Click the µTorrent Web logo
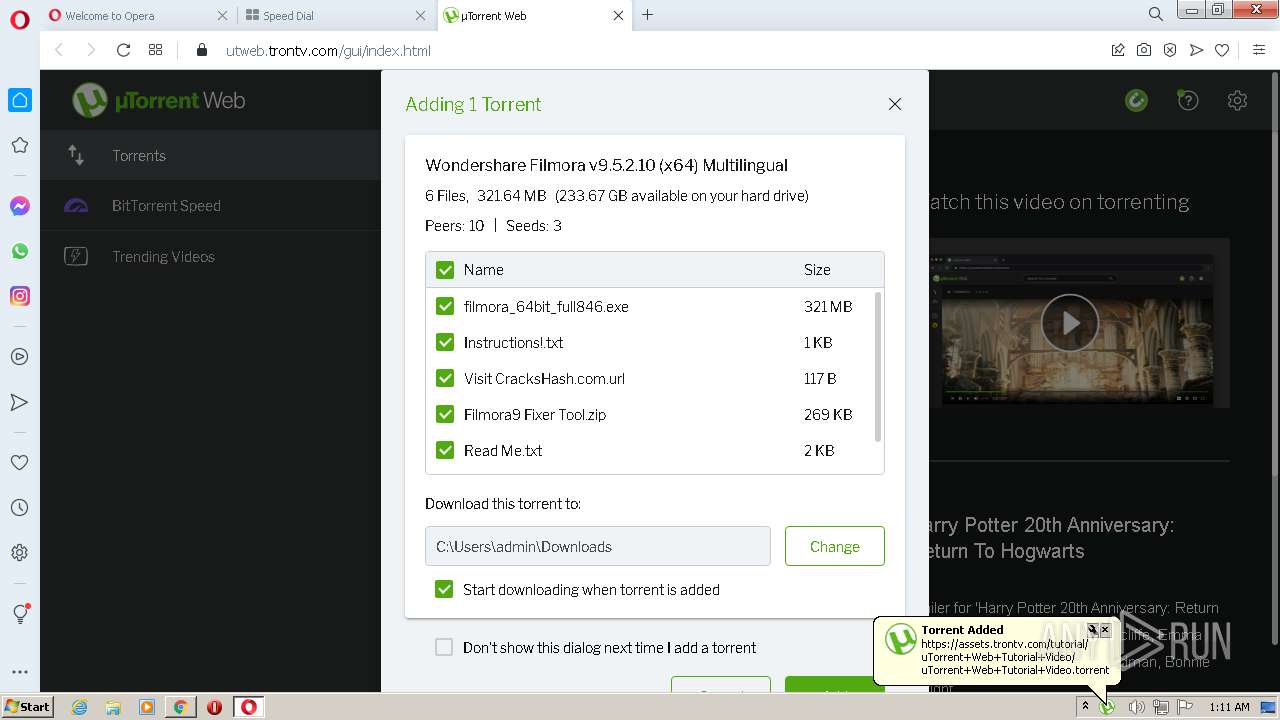 pyautogui.click(x=158, y=100)
